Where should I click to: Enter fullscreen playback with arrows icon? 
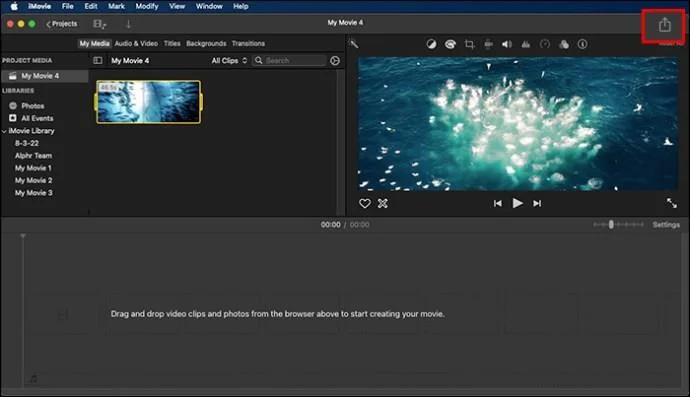[x=672, y=203]
